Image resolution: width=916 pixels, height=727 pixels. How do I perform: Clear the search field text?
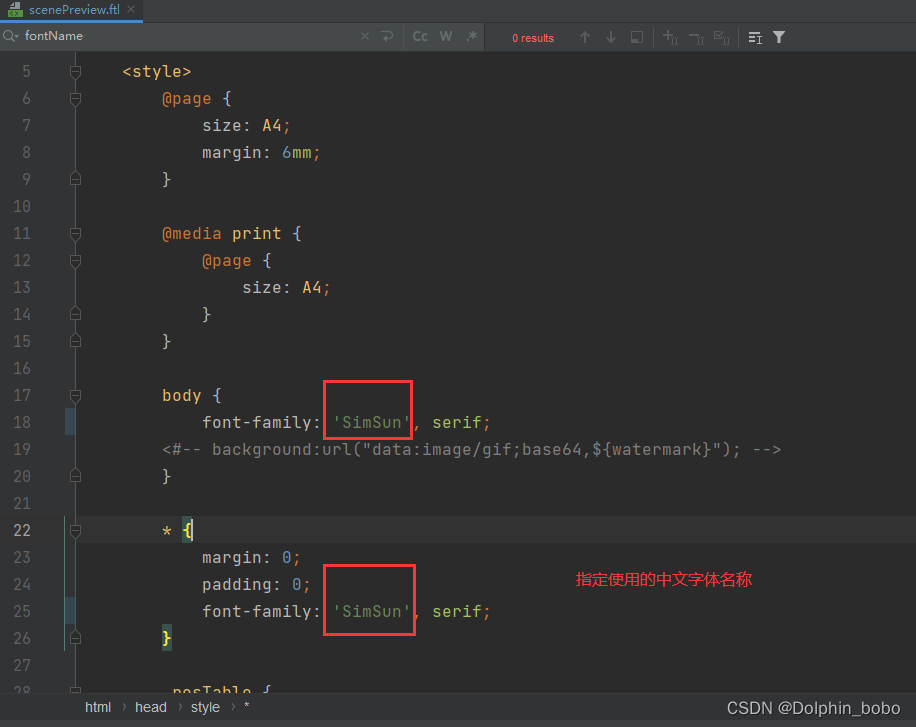(365, 36)
